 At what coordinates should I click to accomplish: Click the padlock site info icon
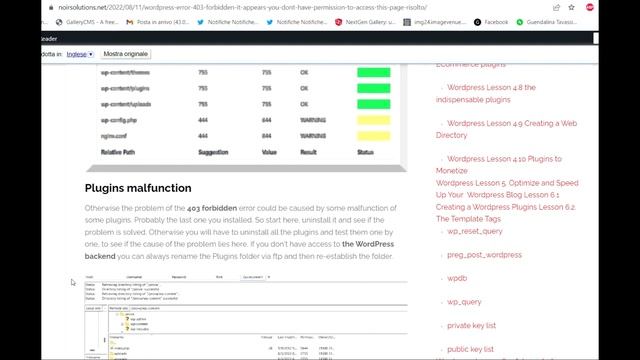51,7
